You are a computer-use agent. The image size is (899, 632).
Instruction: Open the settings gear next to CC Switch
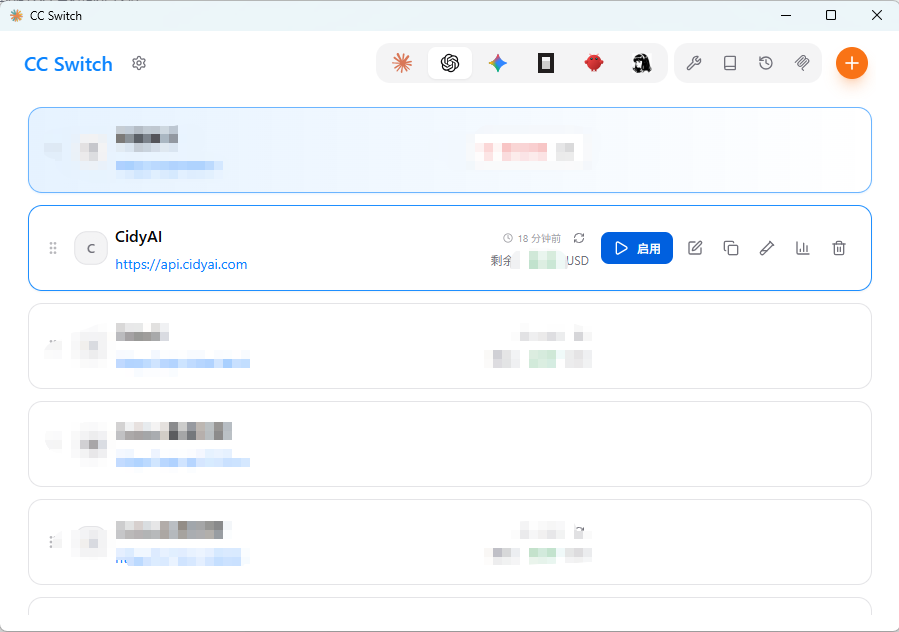[139, 63]
